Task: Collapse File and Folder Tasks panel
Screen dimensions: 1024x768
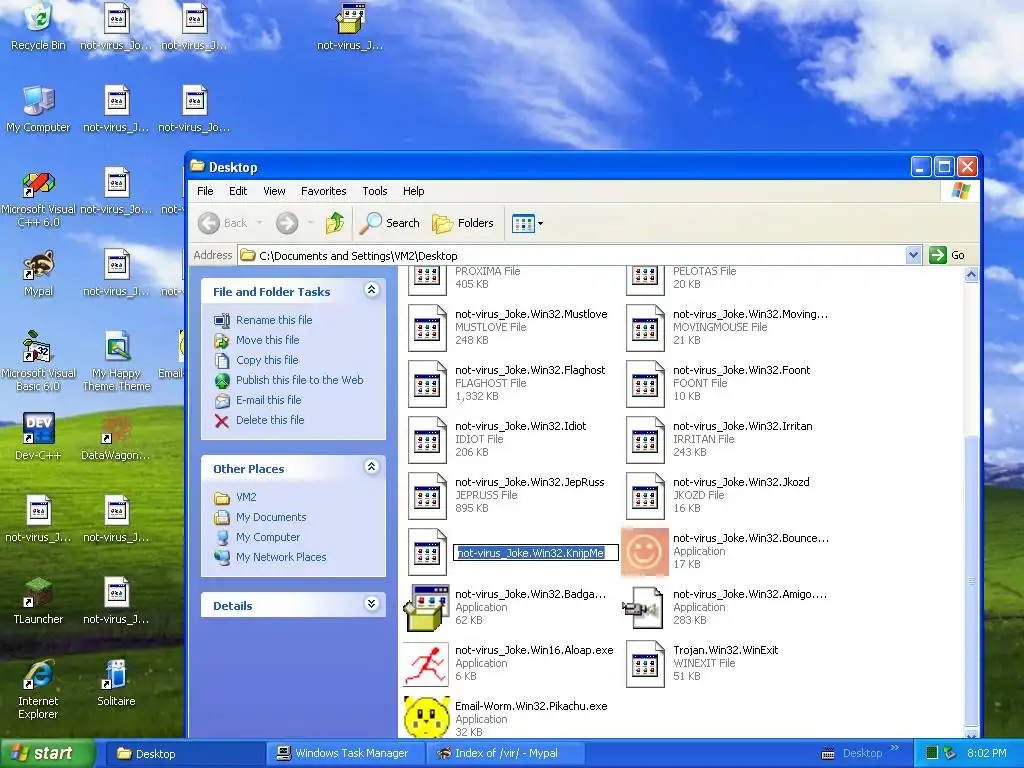Action: click(372, 290)
